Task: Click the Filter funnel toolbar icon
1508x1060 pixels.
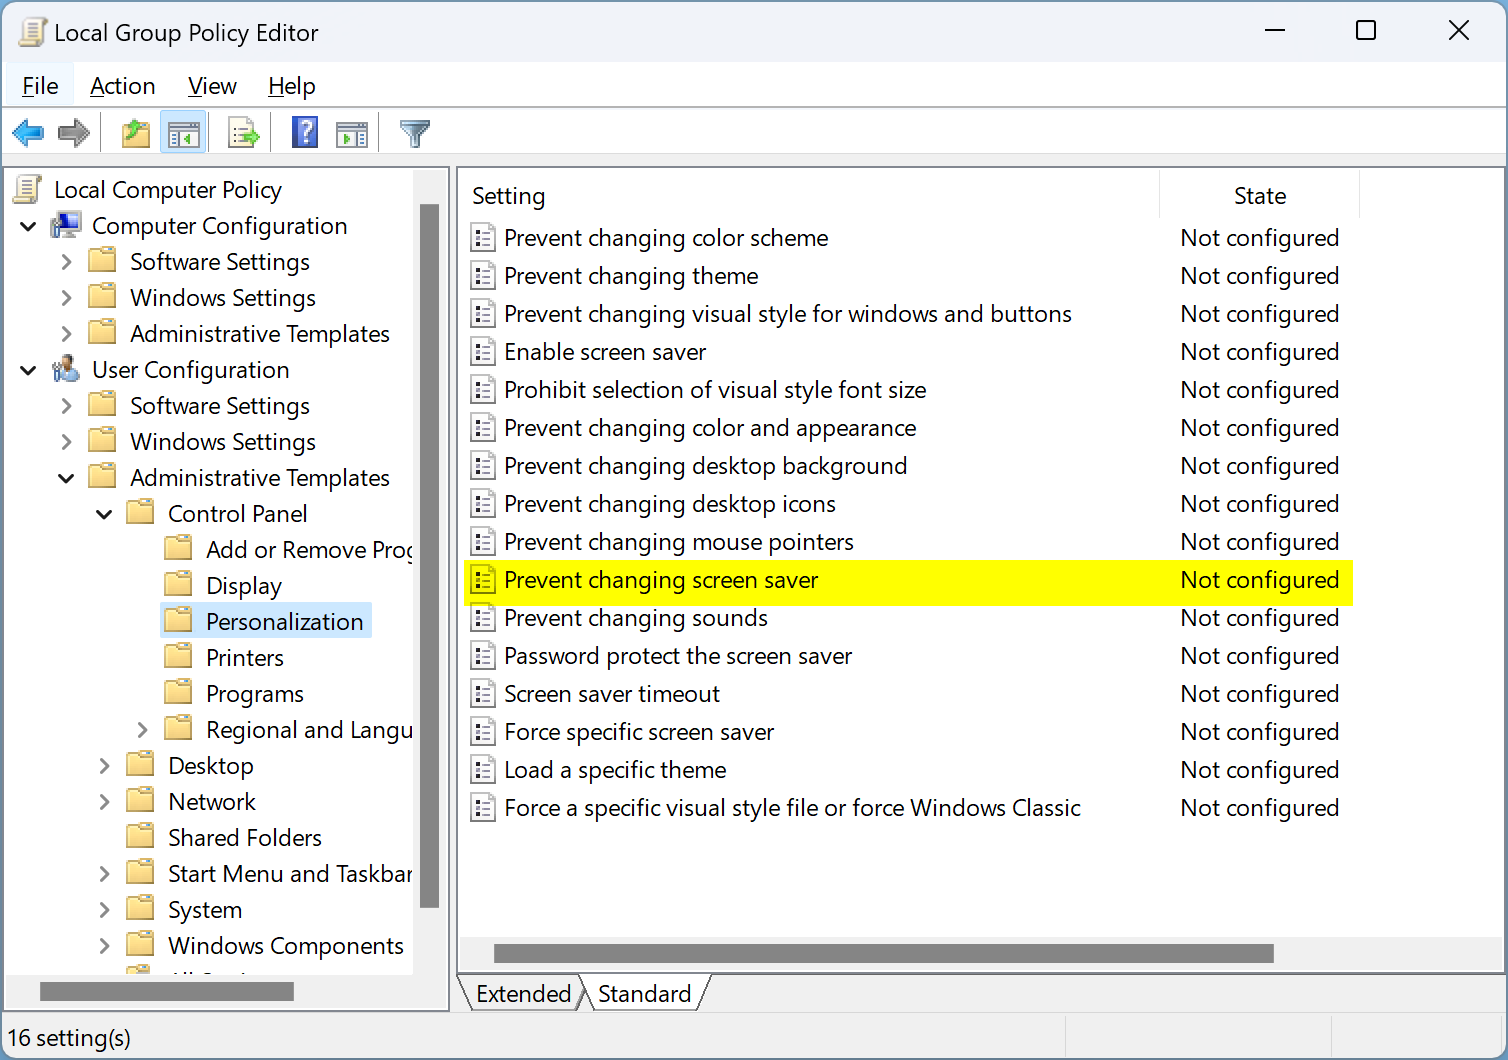Action: pos(414,133)
